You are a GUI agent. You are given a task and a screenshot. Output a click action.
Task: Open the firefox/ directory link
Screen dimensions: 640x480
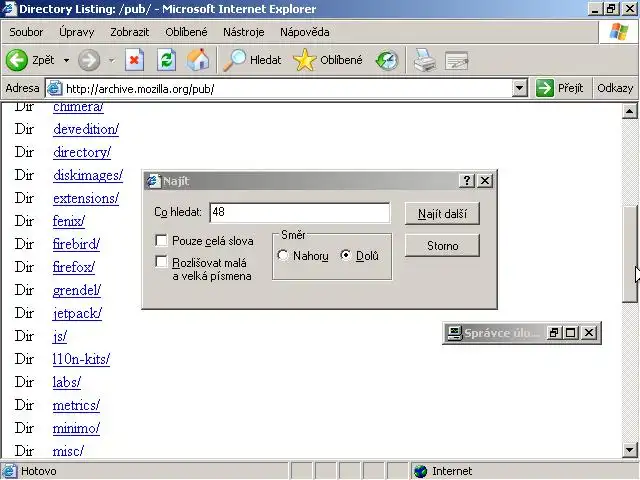[74, 267]
